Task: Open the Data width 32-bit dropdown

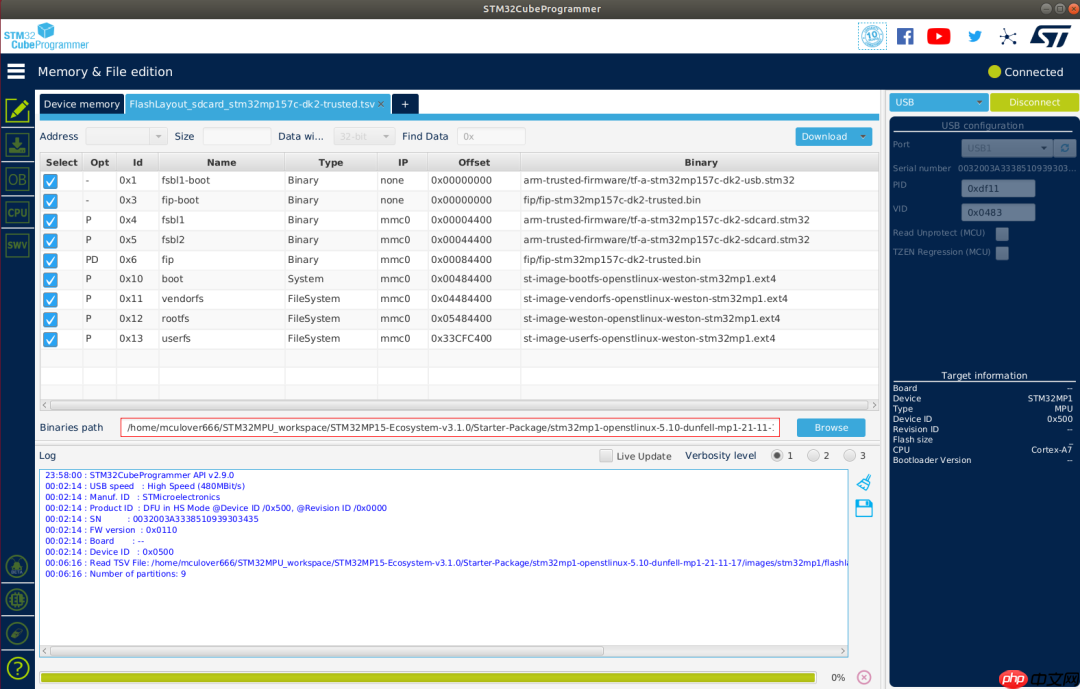Action: tap(364, 136)
